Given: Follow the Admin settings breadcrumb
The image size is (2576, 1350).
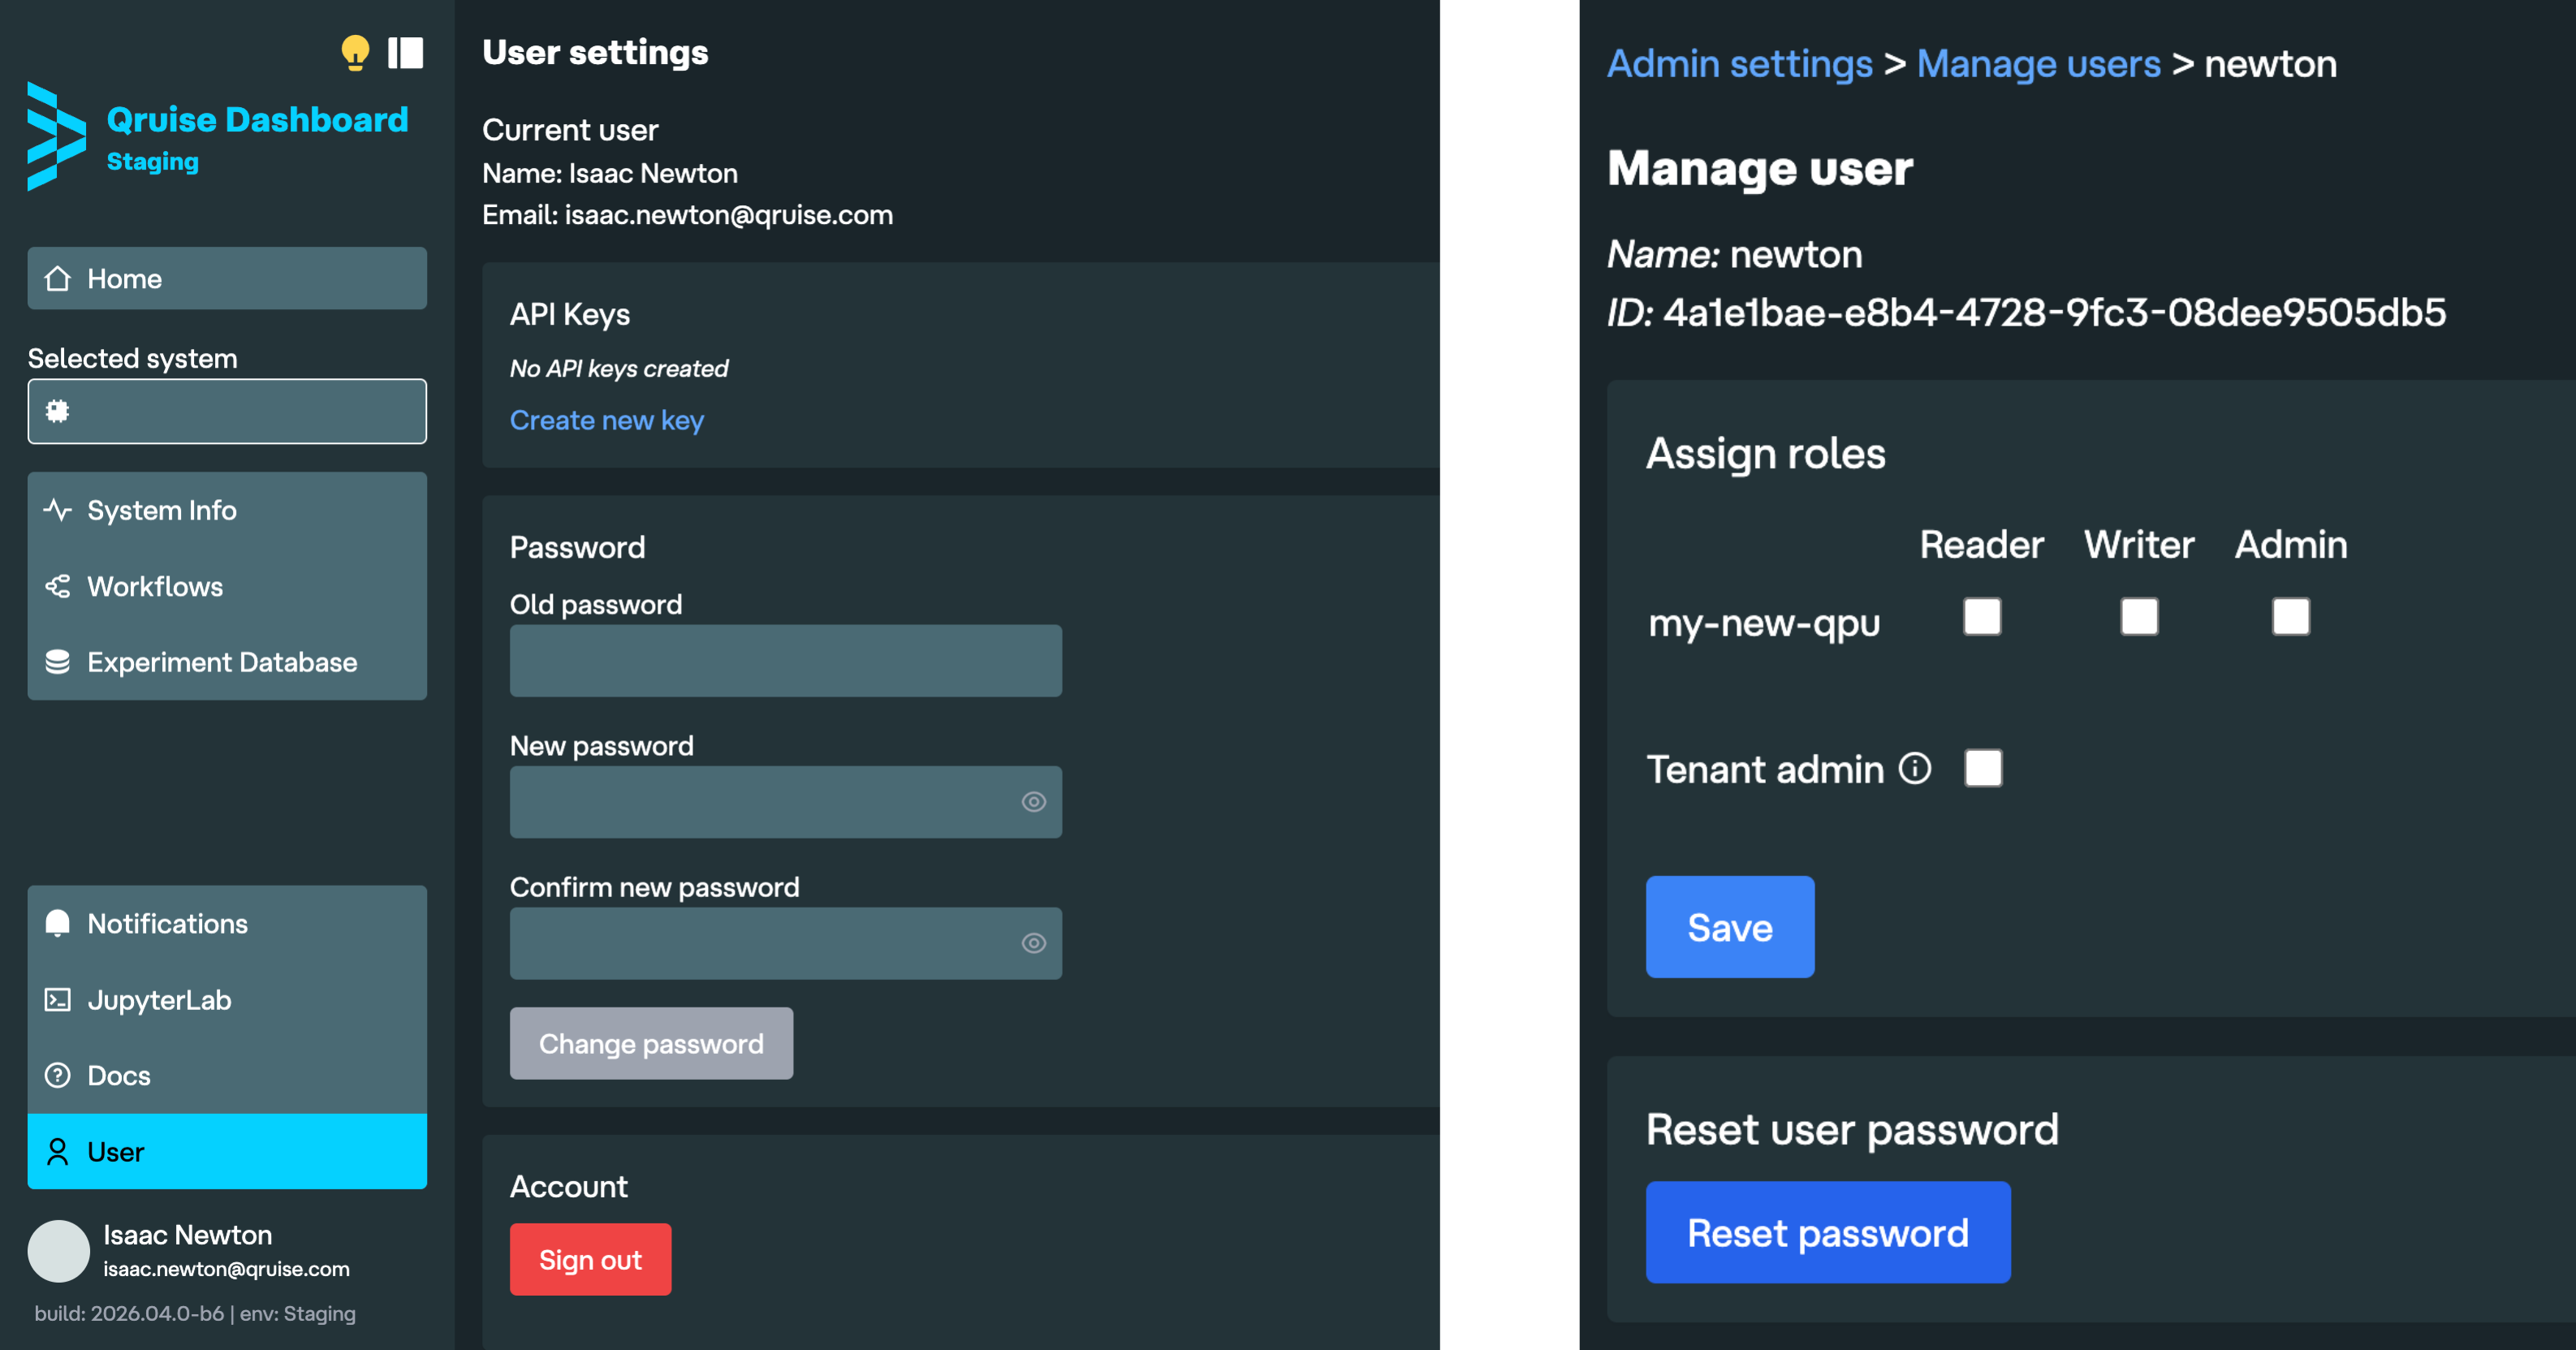Looking at the screenshot, I should coord(1740,64).
